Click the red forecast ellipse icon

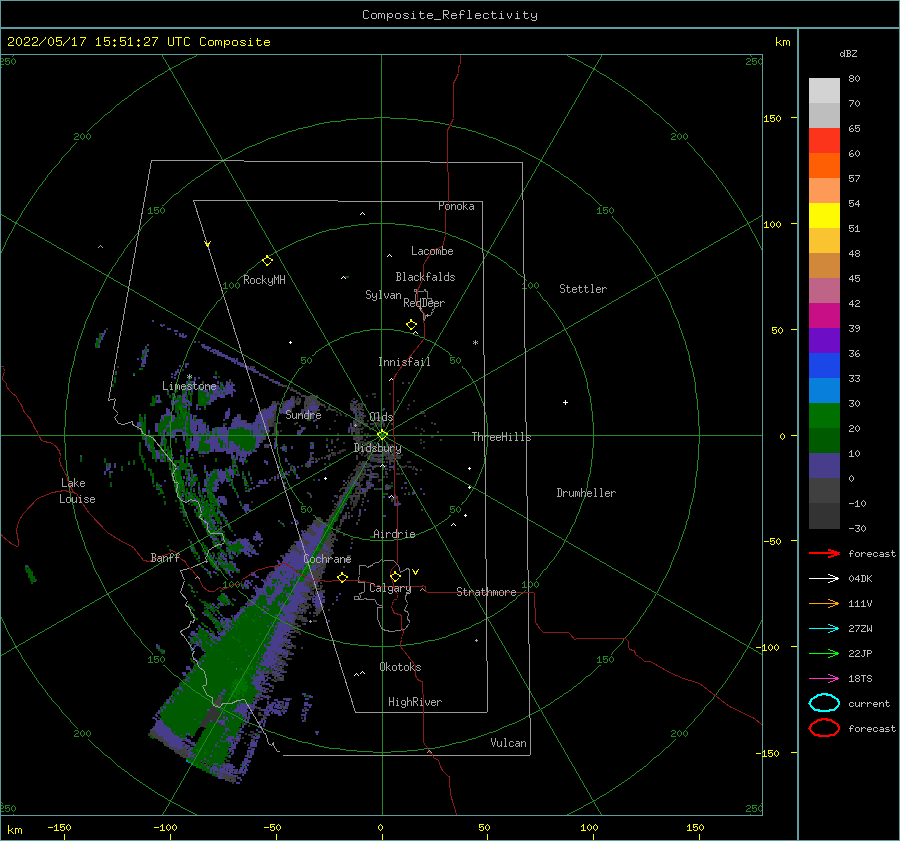click(x=824, y=728)
